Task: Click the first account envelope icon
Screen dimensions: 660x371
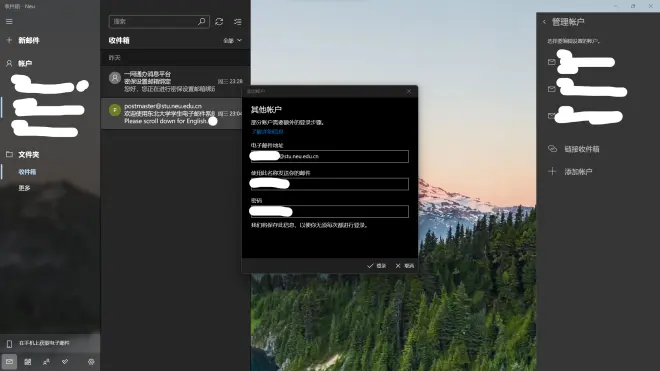Action: pos(551,62)
